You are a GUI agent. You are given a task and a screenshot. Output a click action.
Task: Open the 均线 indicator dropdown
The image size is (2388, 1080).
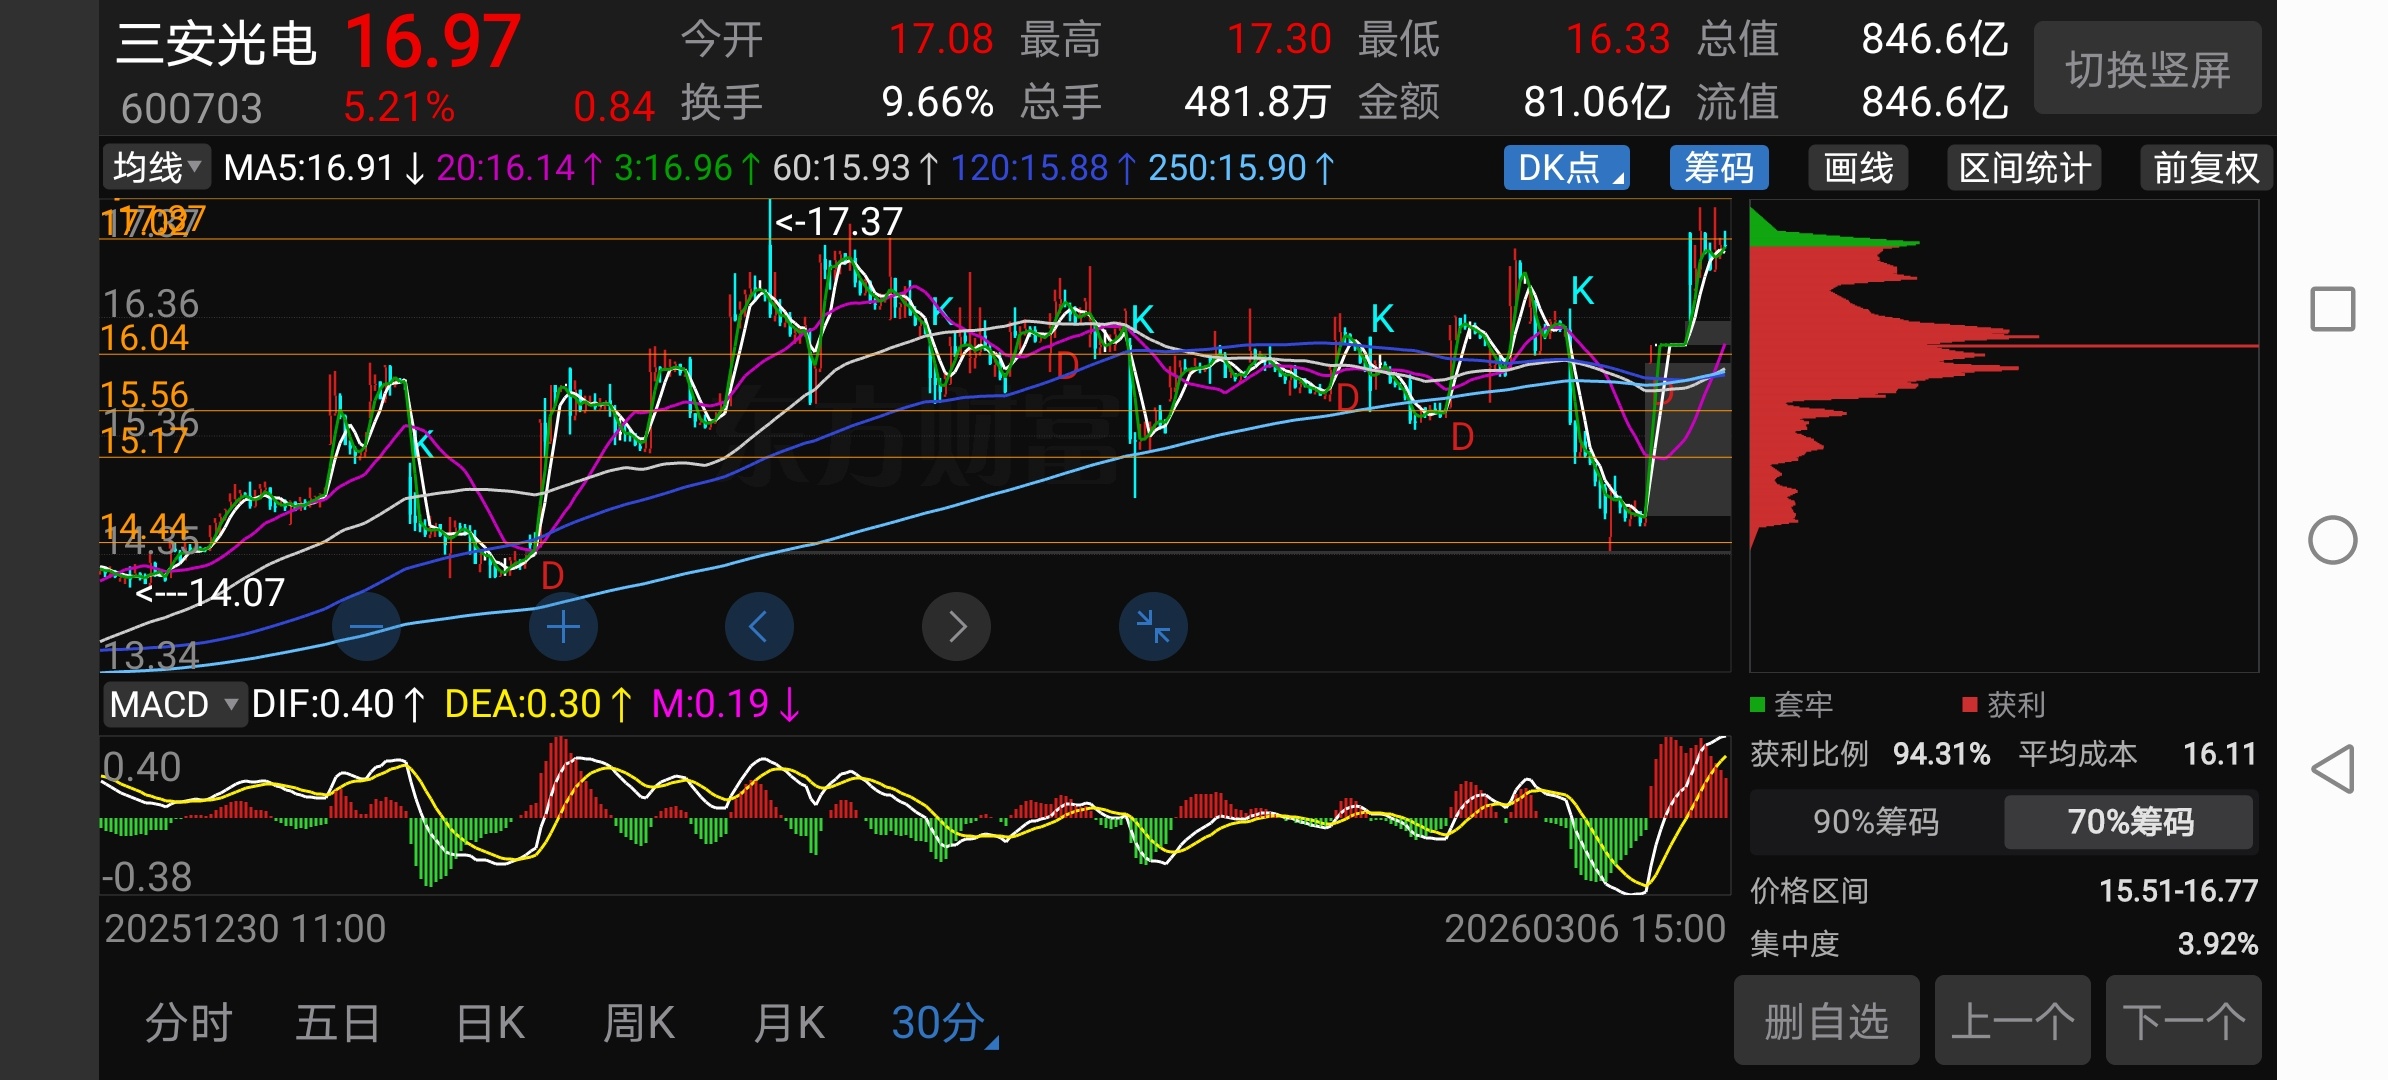pos(156,168)
